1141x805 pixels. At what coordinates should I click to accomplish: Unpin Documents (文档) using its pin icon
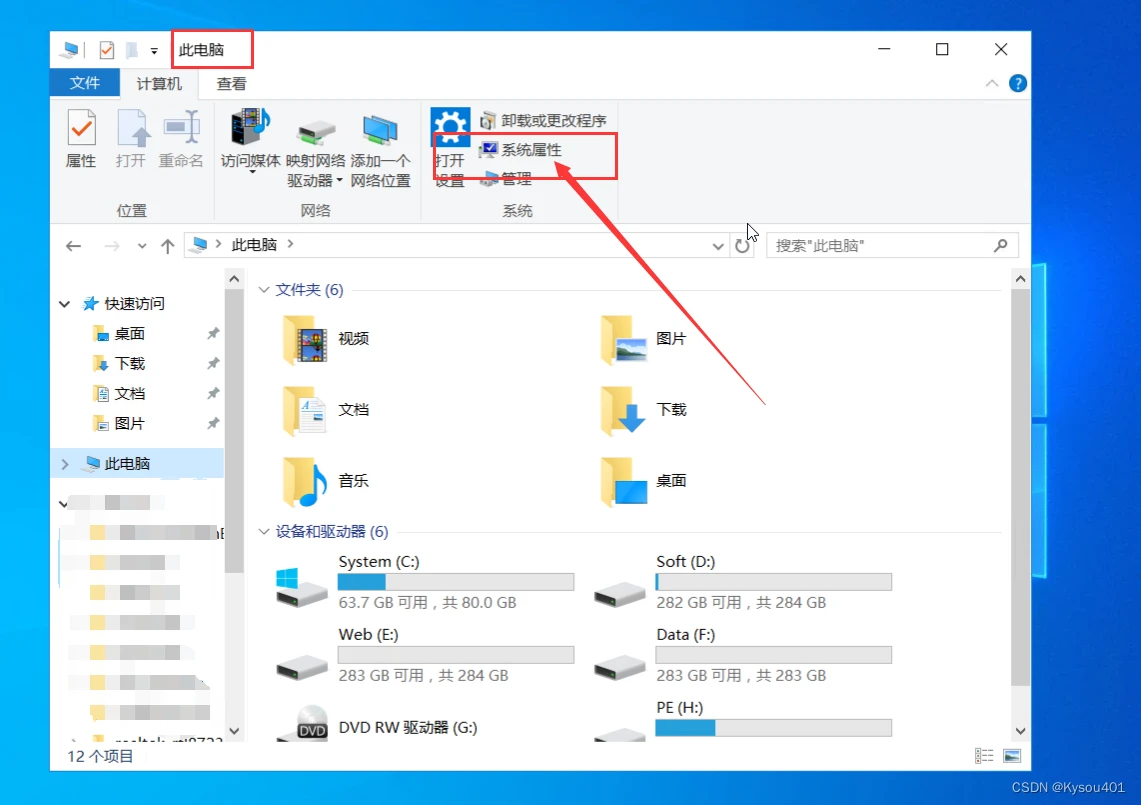click(x=212, y=394)
